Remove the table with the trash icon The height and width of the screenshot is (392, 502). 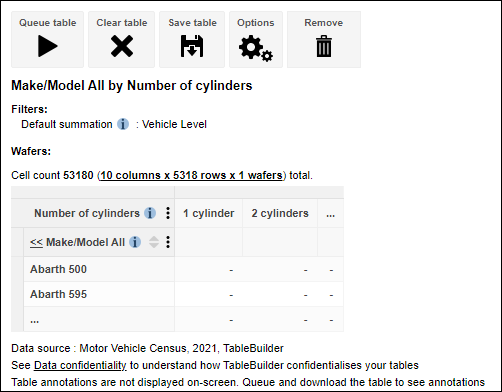(x=324, y=39)
